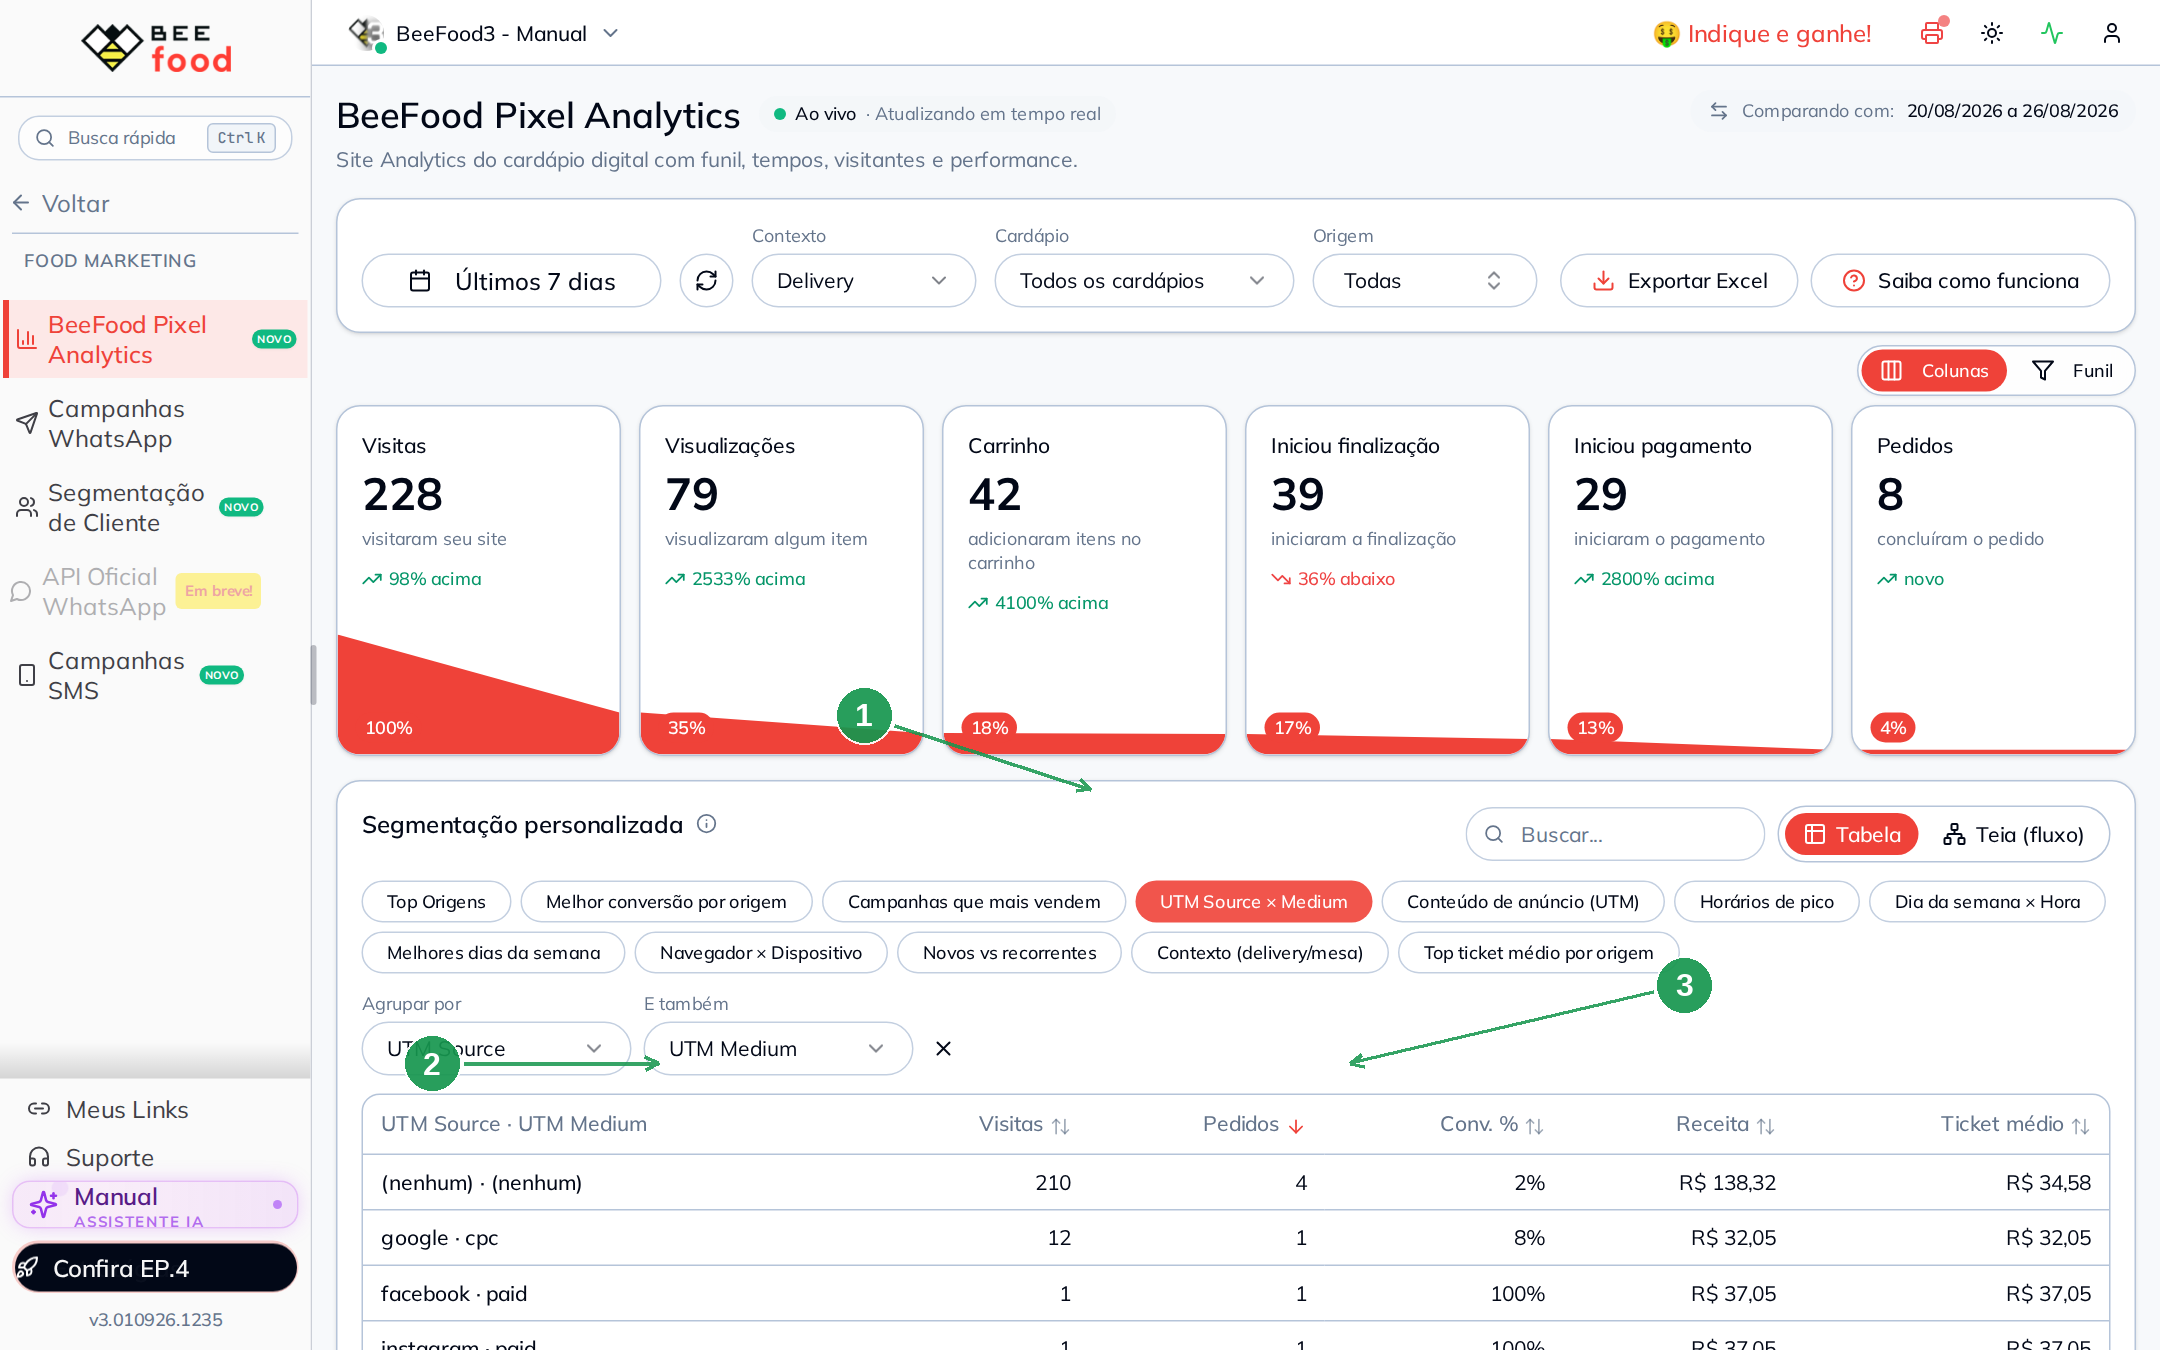Open the Origem Todas selector
2160x1350 pixels.
click(x=1424, y=281)
